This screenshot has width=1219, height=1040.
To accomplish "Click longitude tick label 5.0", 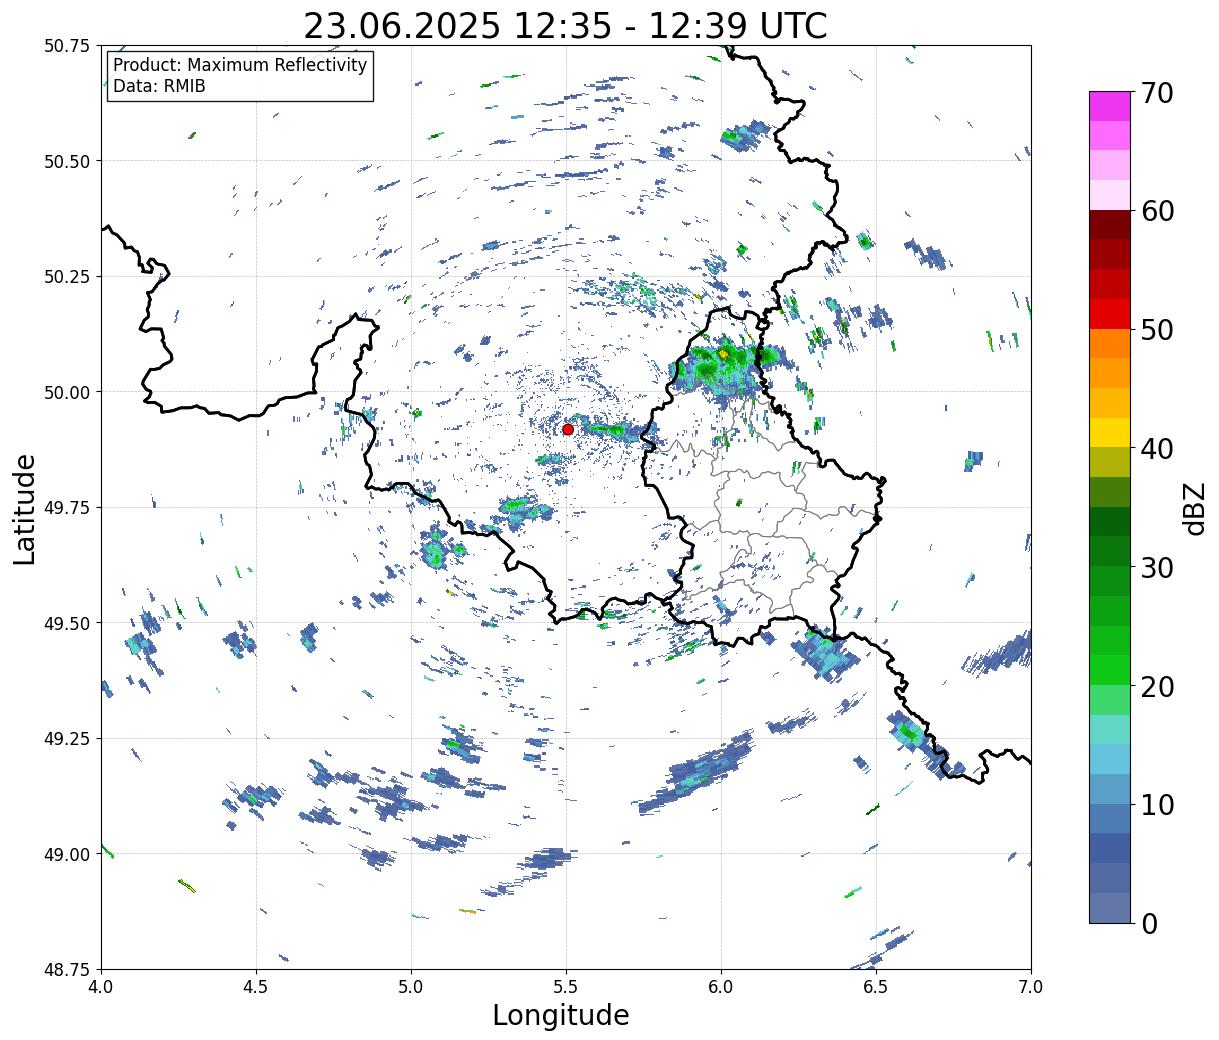I will tap(411, 986).
